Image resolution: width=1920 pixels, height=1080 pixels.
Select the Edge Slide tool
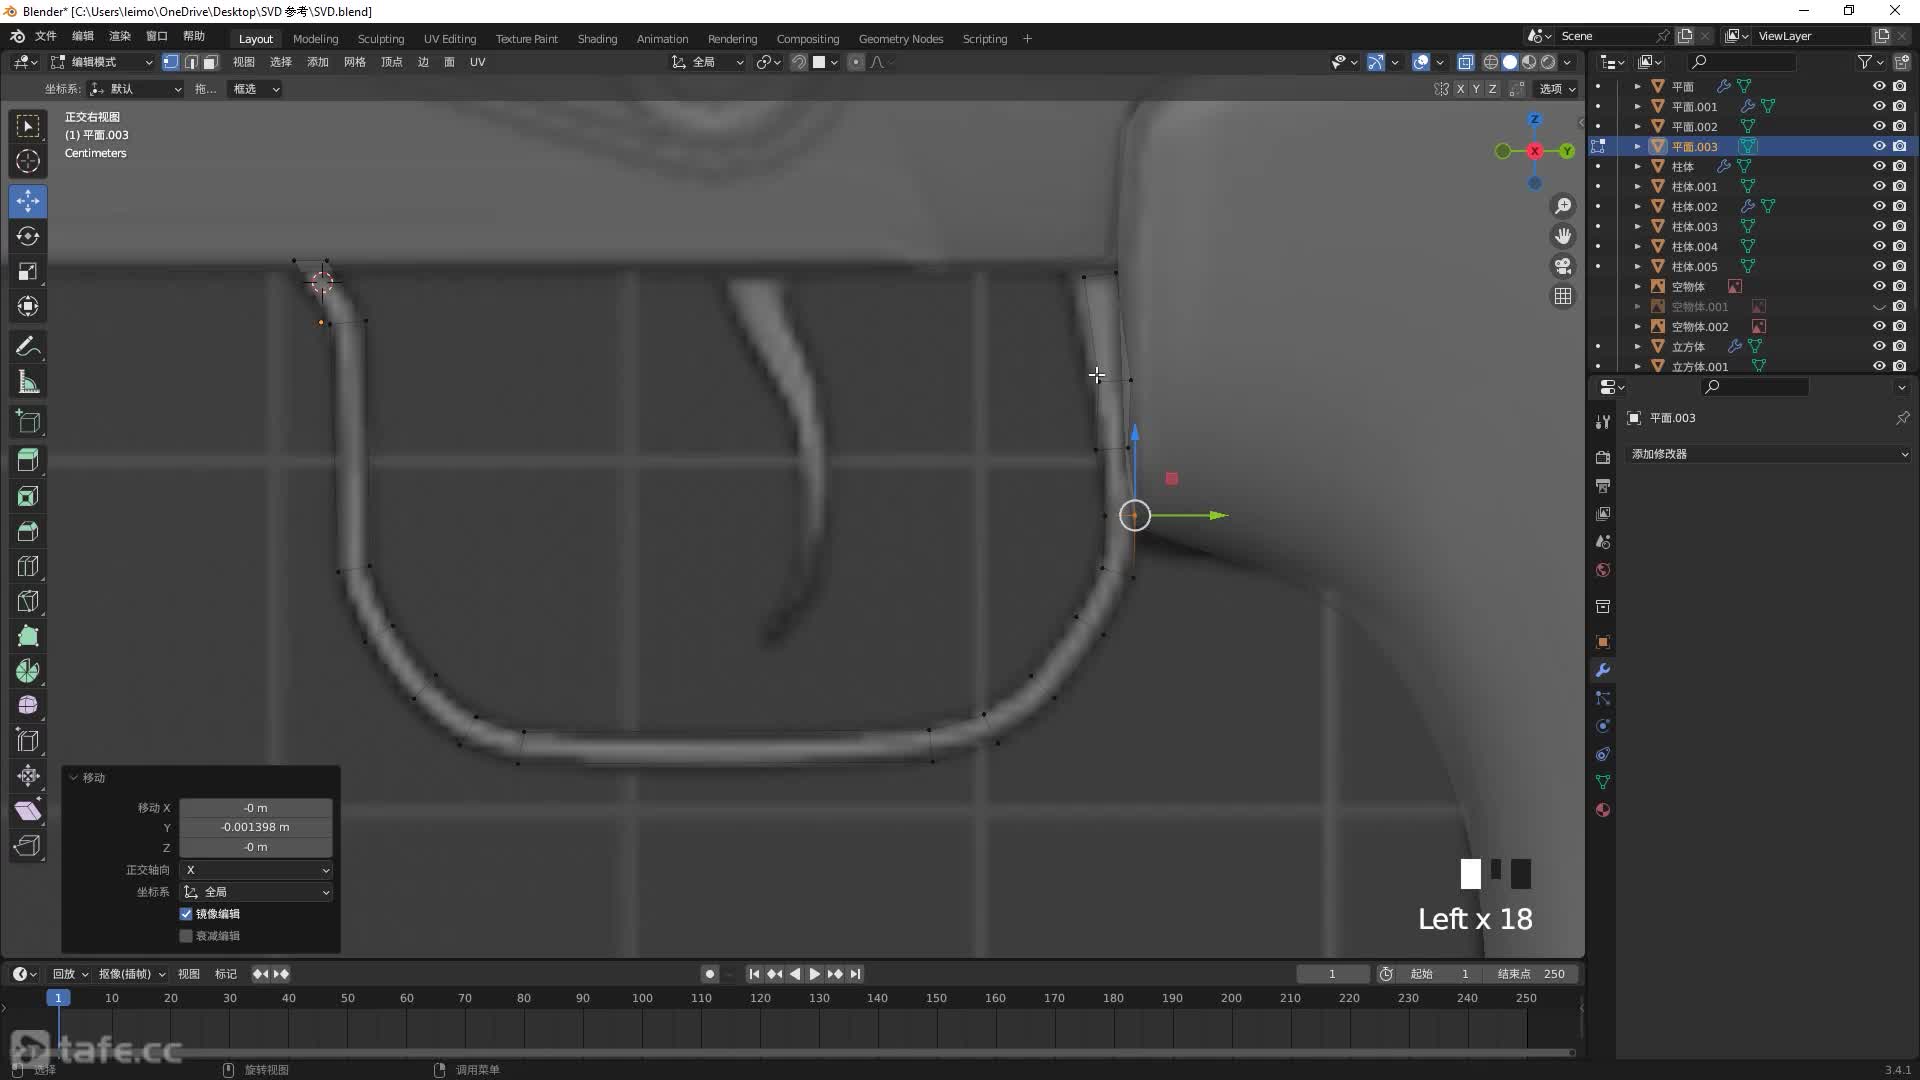[28, 741]
